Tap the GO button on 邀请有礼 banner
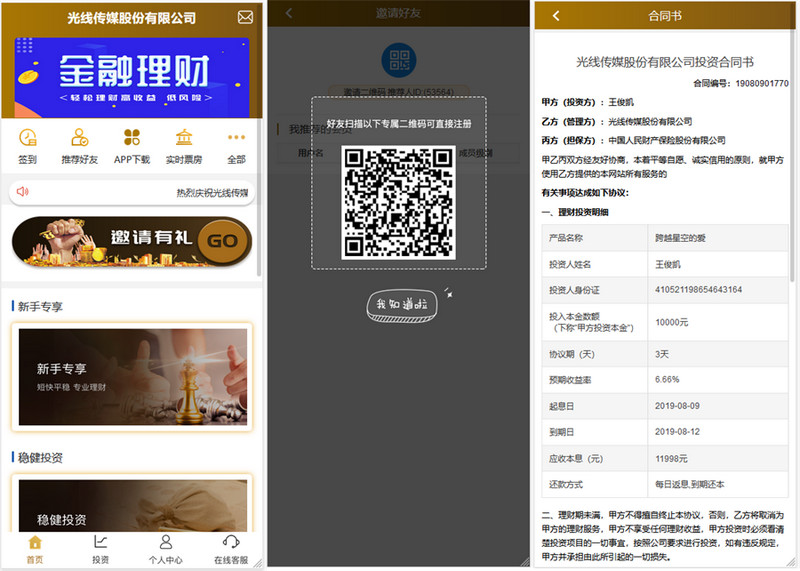Viewport: 800px width, 571px height. tap(222, 241)
